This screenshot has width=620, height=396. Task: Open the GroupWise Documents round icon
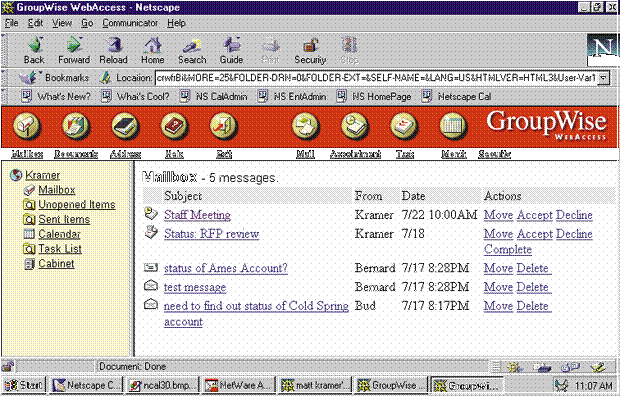[76, 127]
